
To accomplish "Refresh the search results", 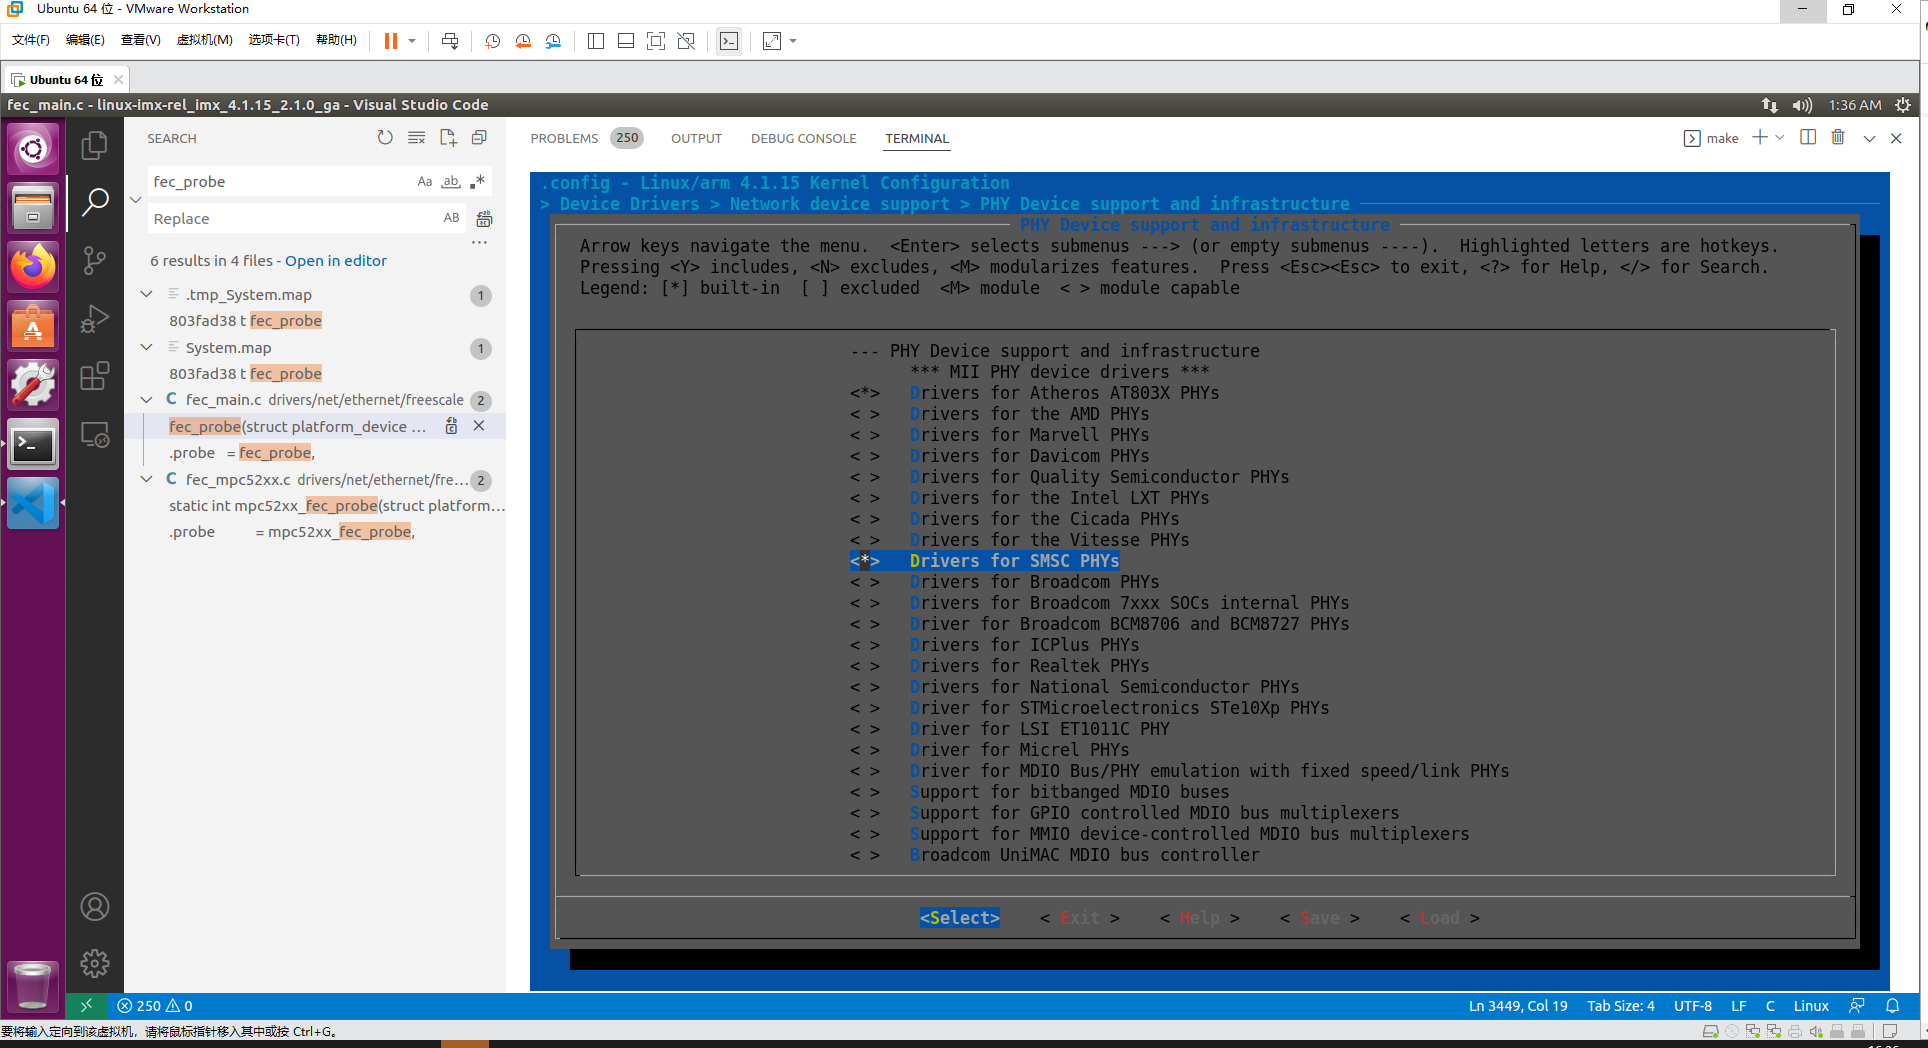I will [385, 138].
